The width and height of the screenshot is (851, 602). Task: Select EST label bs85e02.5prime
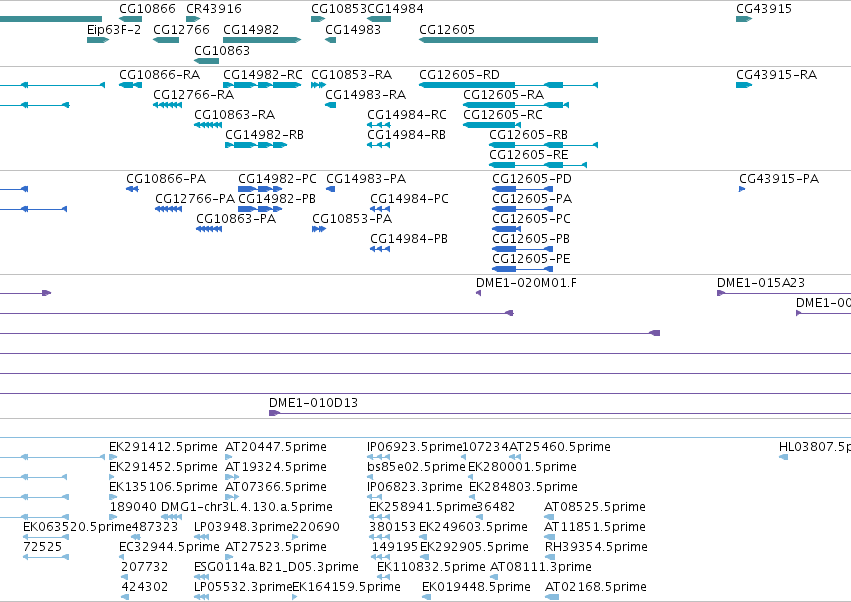pos(416,467)
